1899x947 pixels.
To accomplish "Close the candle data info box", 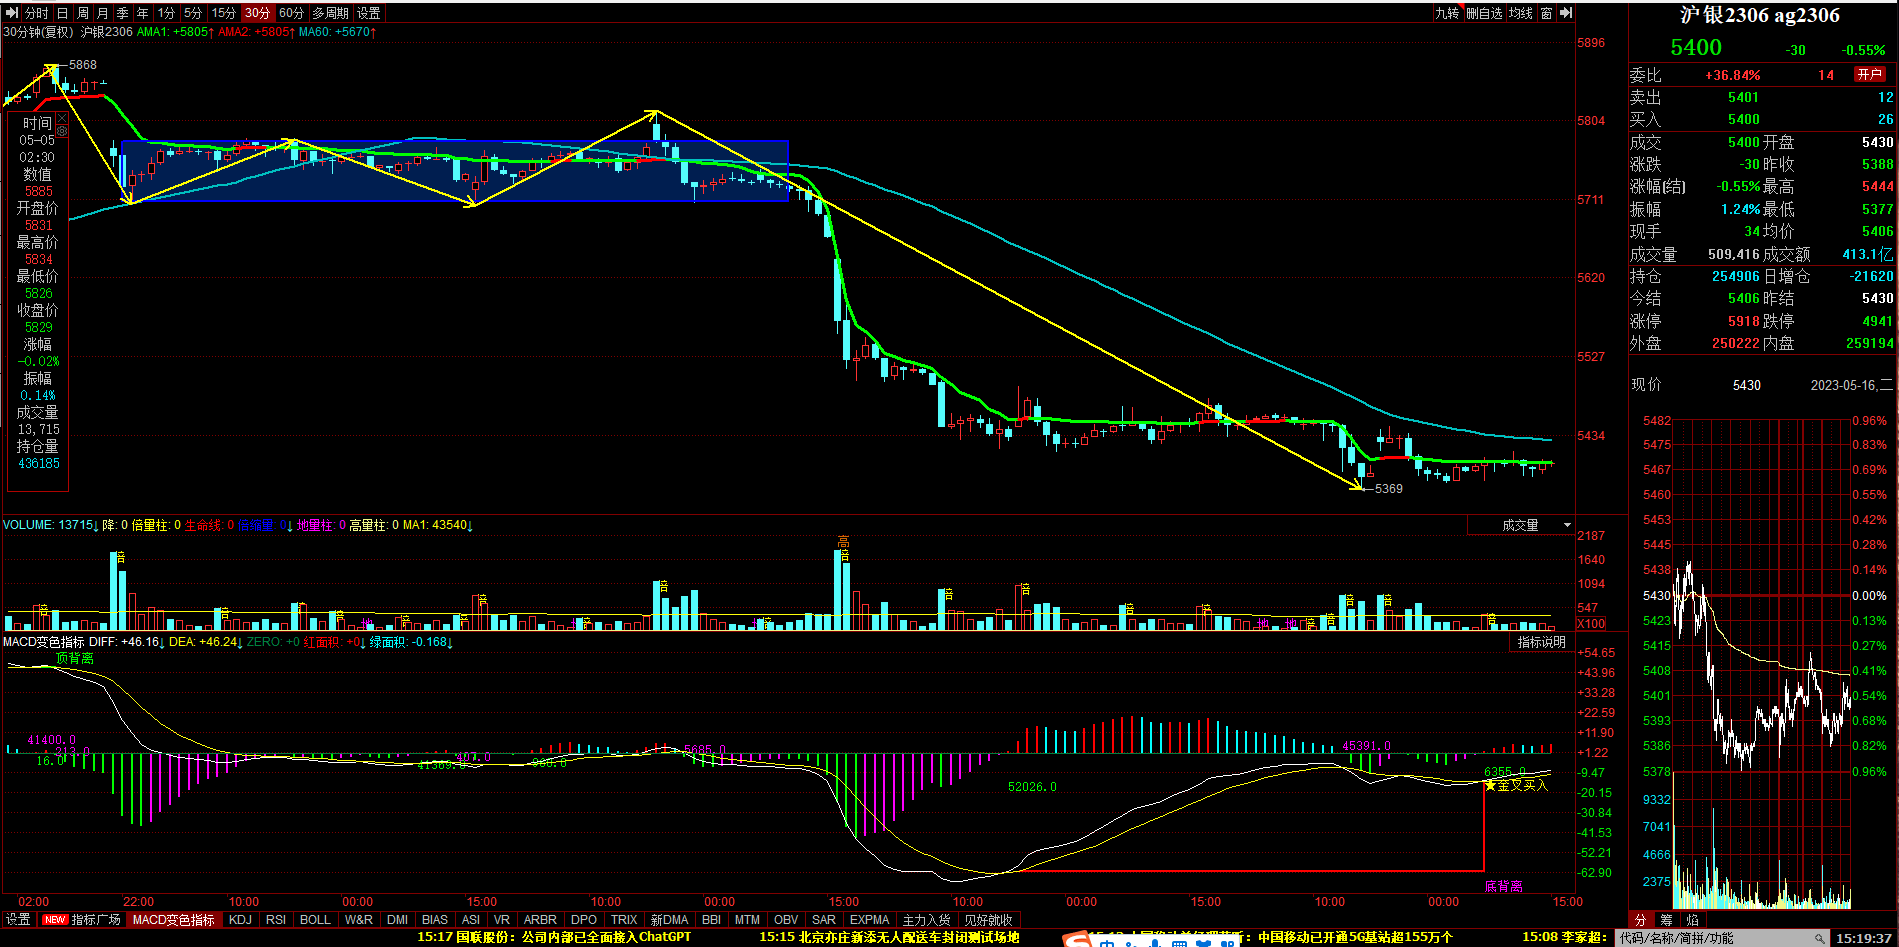I will (62, 118).
